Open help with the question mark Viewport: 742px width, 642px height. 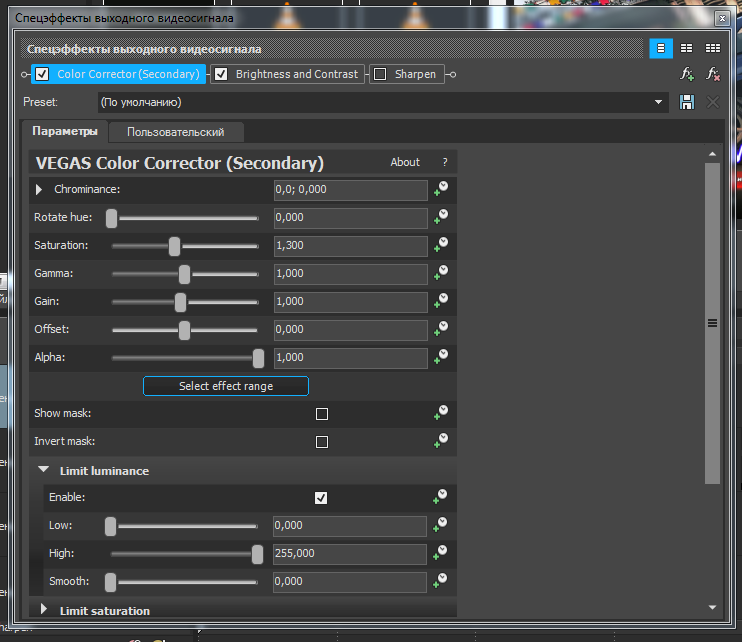tap(445, 162)
